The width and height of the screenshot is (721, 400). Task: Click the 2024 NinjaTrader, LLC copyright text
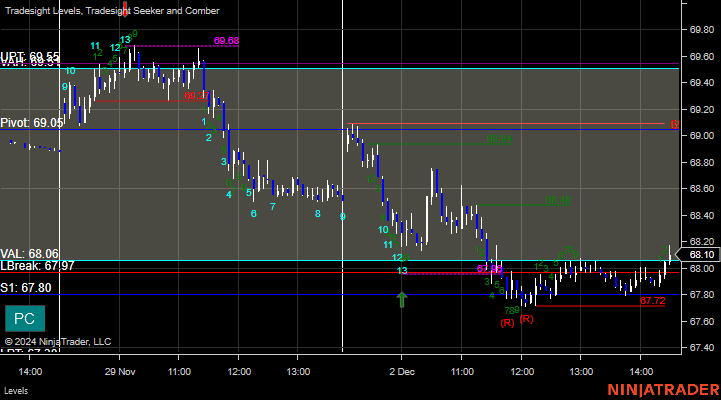(58, 342)
